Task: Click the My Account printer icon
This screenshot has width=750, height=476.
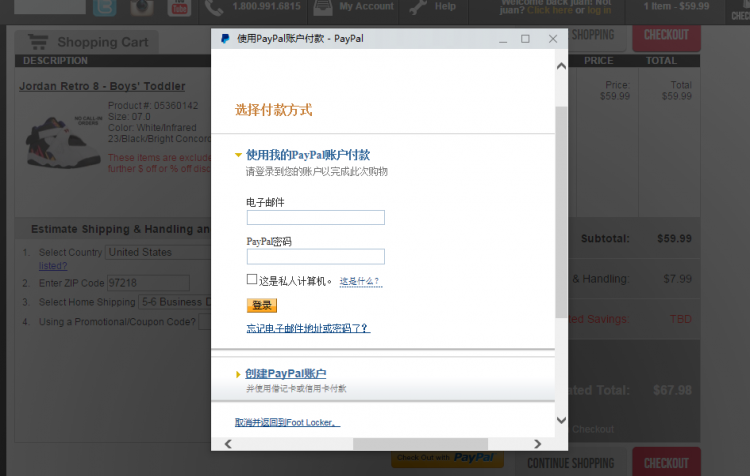Action: (x=323, y=7)
